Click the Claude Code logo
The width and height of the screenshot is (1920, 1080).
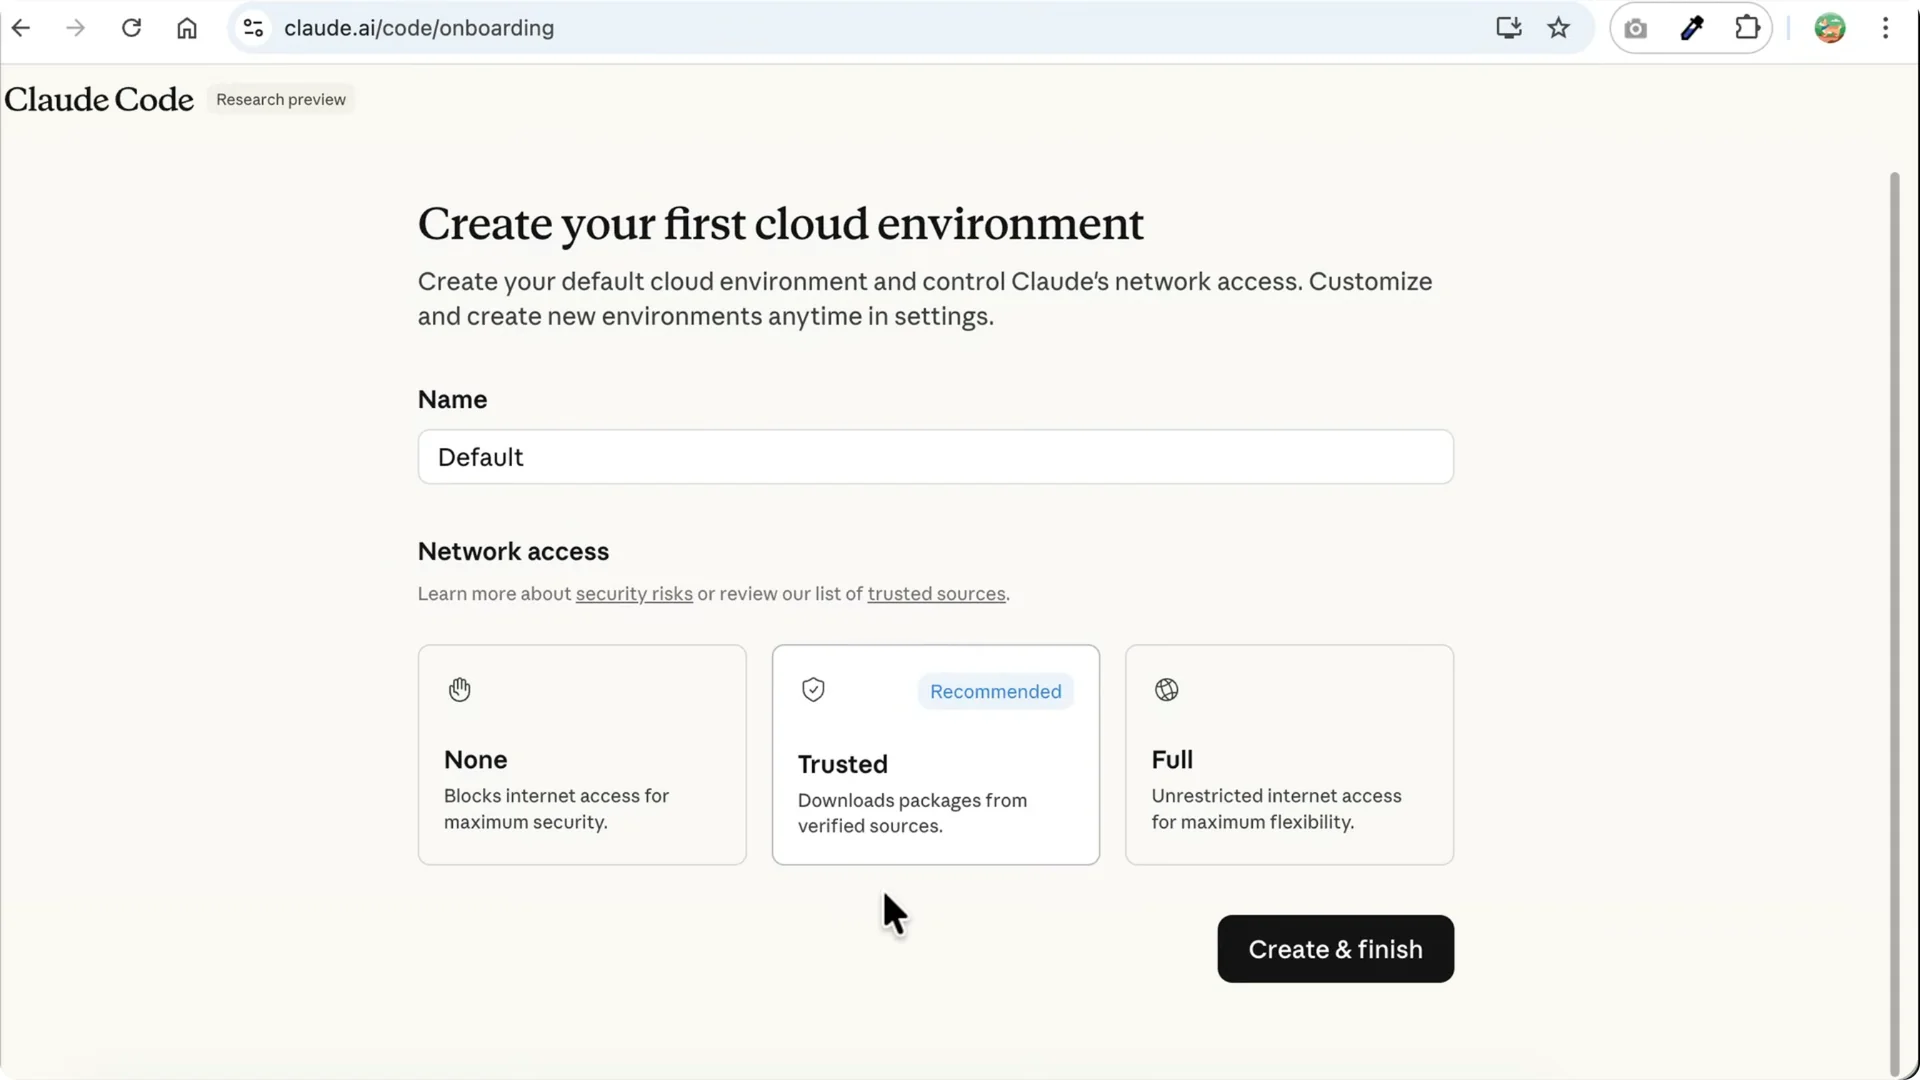tap(99, 99)
